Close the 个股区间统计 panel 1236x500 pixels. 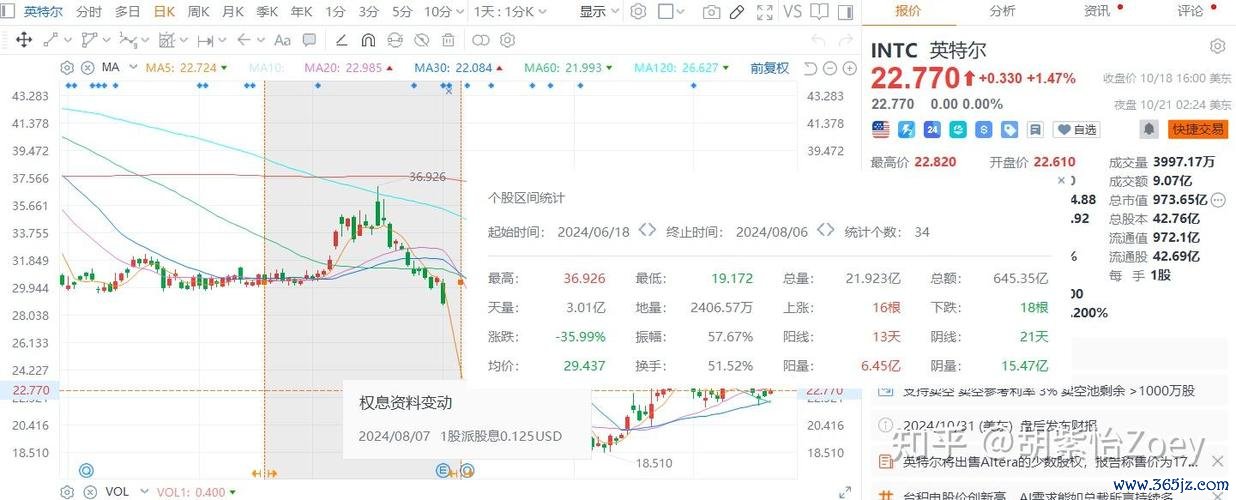point(1061,181)
